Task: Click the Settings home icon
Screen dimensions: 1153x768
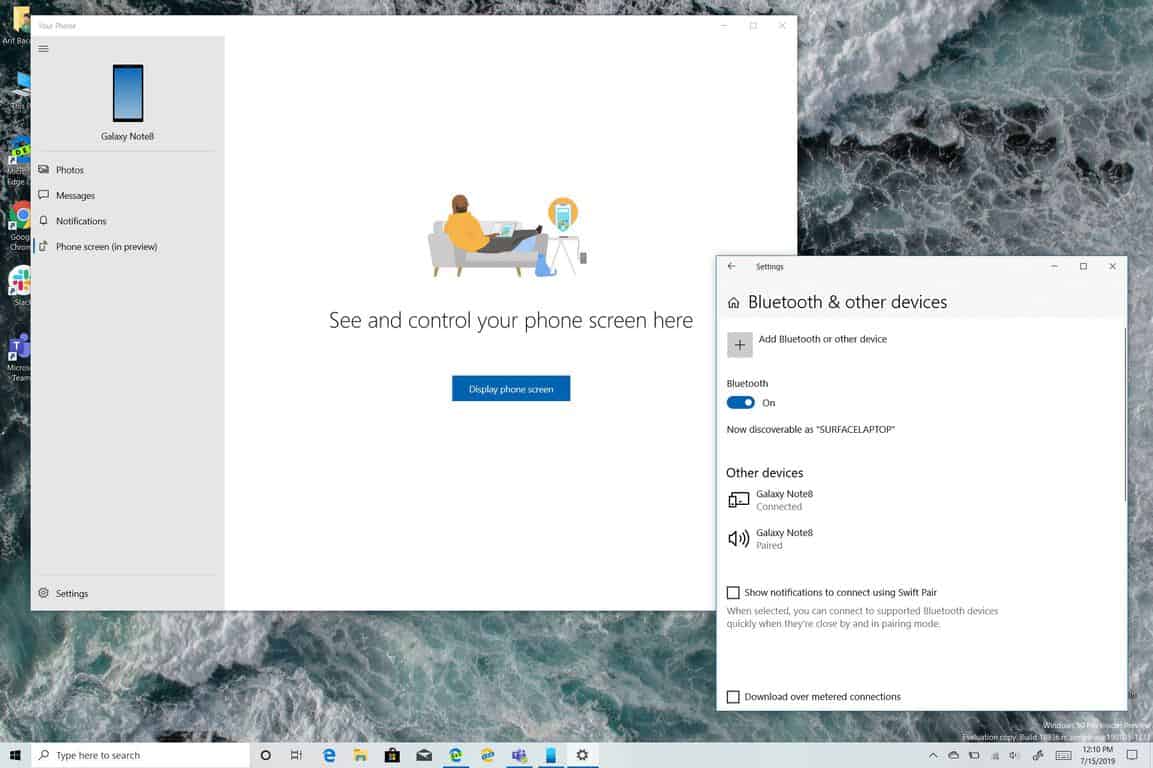Action: click(x=734, y=303)
